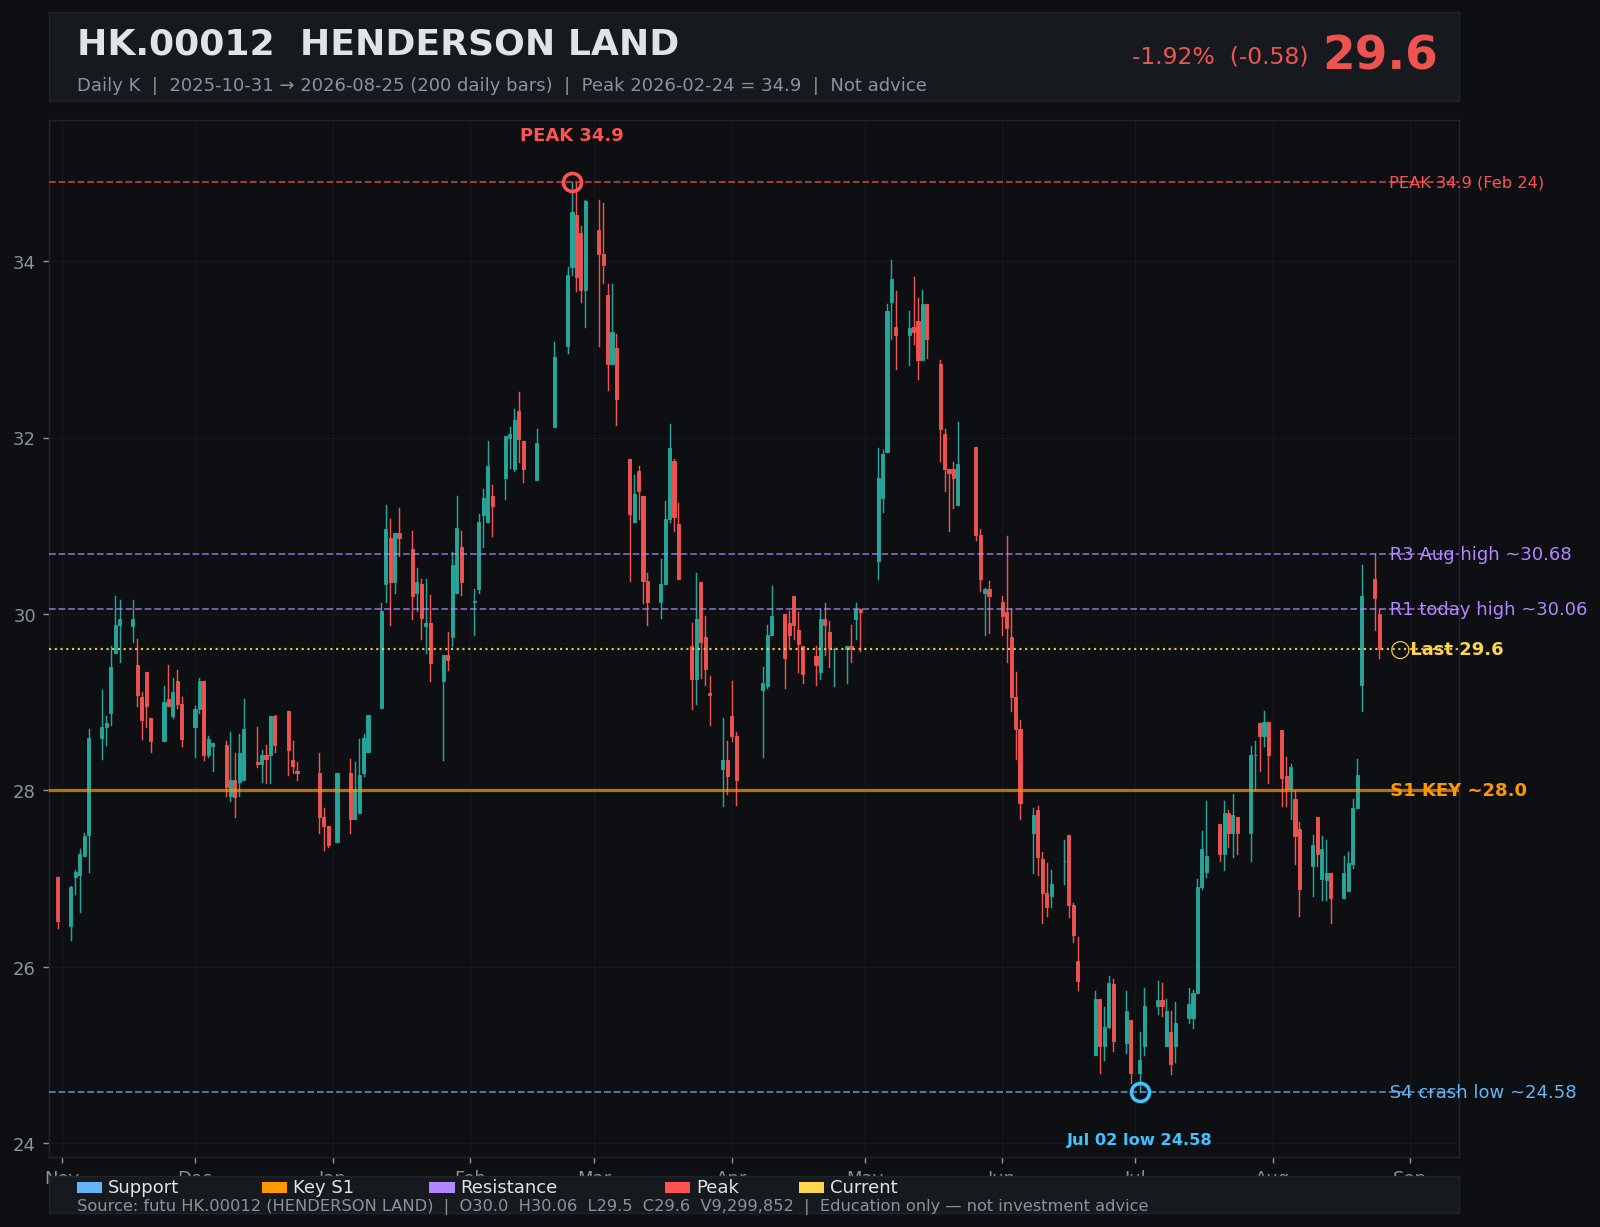Click the 28 tick on the price axis
The width and height of the screenshot is (1600, 1227).
click(x=24, y=792)
